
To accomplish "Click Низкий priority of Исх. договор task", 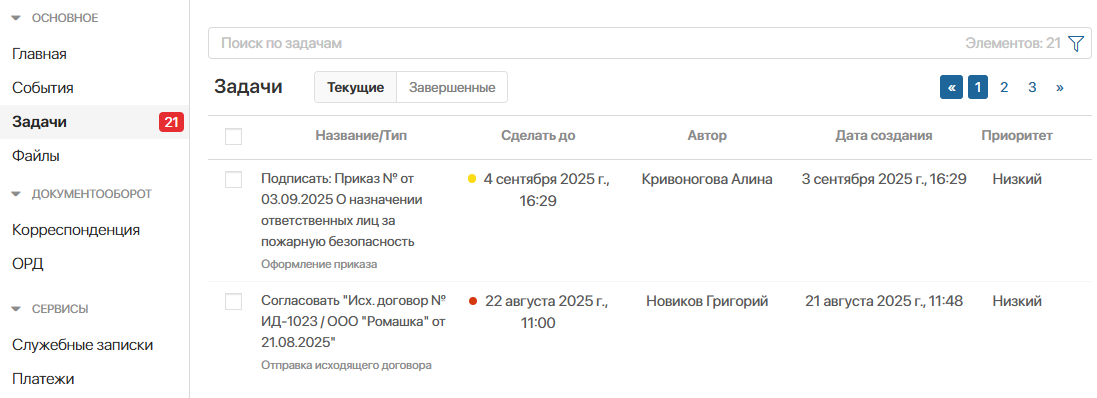I will tap(1017, 301).
